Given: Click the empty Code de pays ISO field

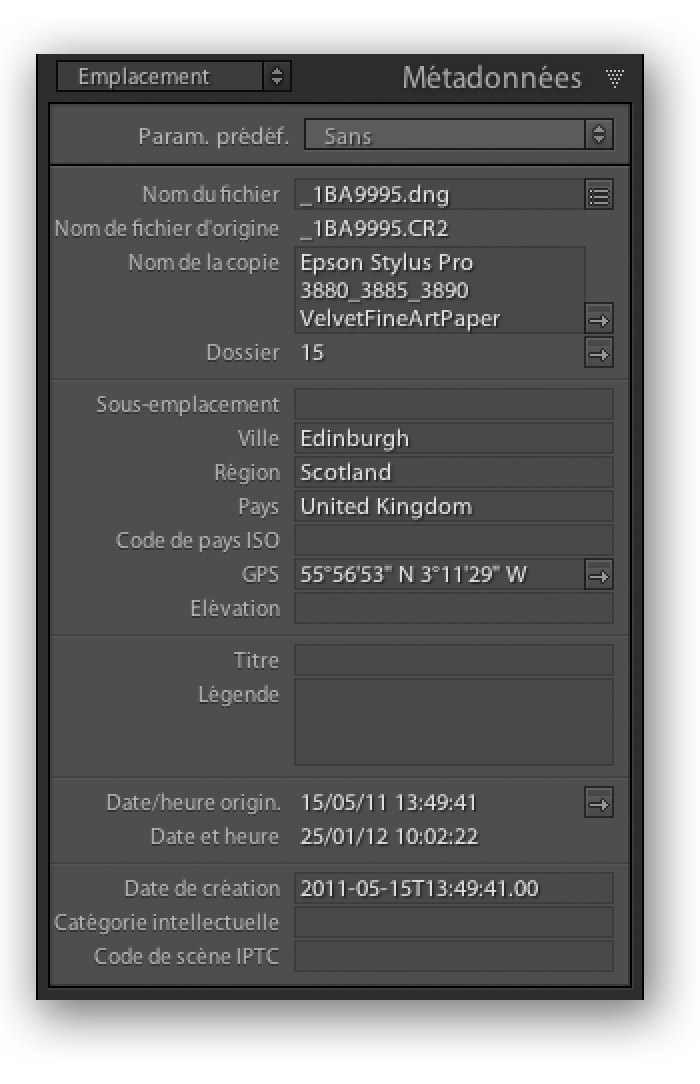Looking at the screenshot, I should (454, 540).
